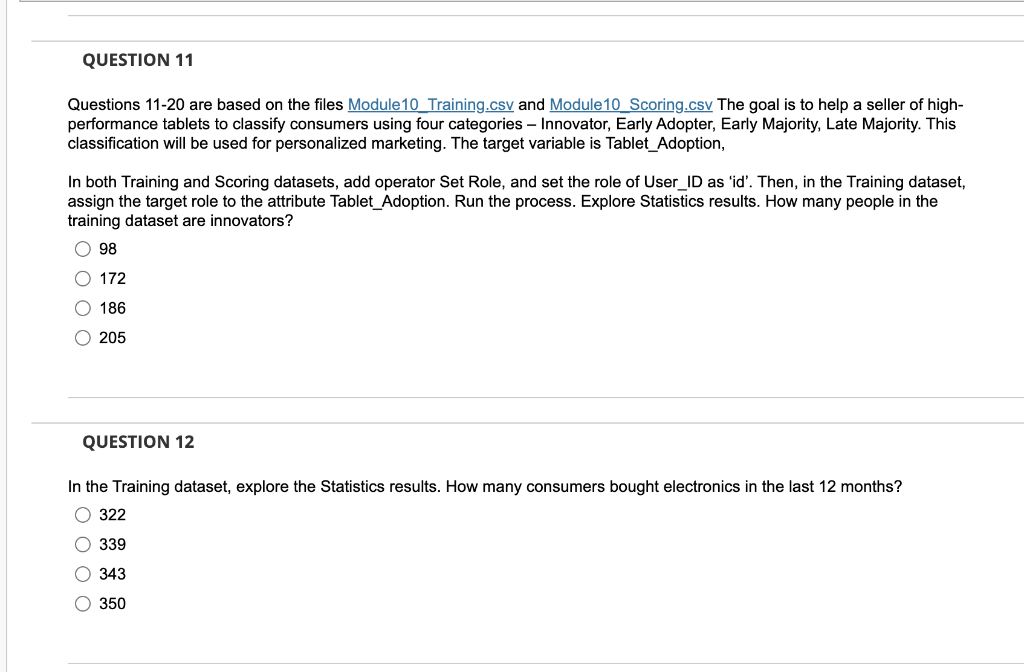Click the QUESTION 12 heading
The width and height of the screenshot is (1024, 672).
(138, 442)
